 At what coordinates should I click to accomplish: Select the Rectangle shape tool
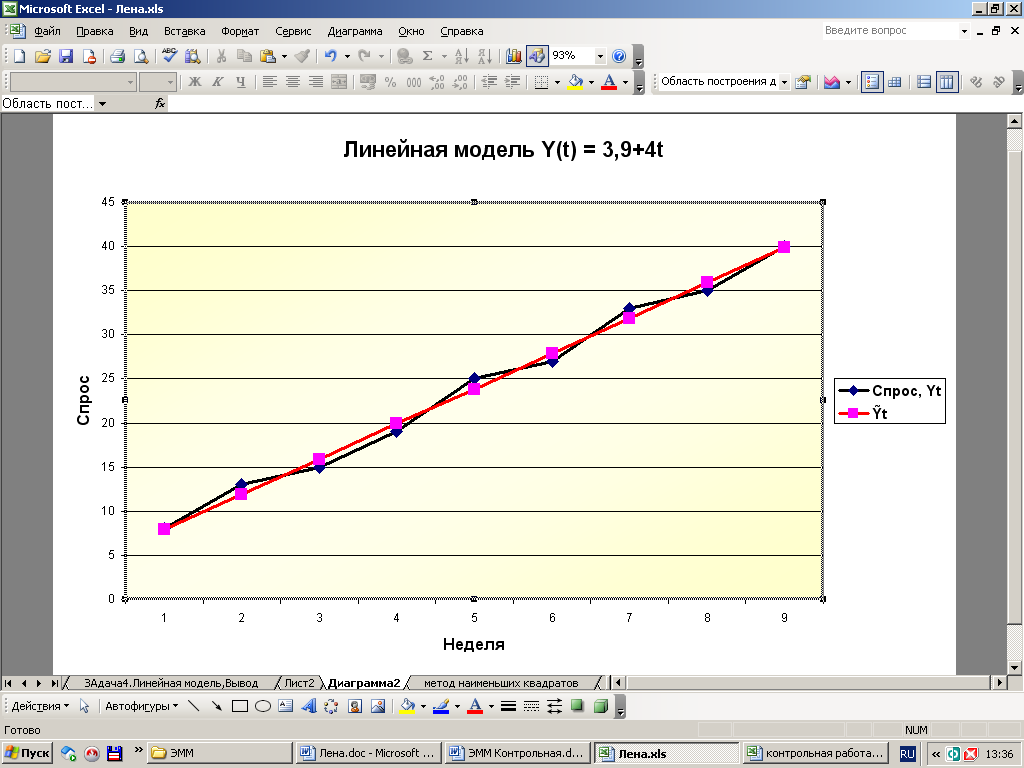tap(239, 706)
